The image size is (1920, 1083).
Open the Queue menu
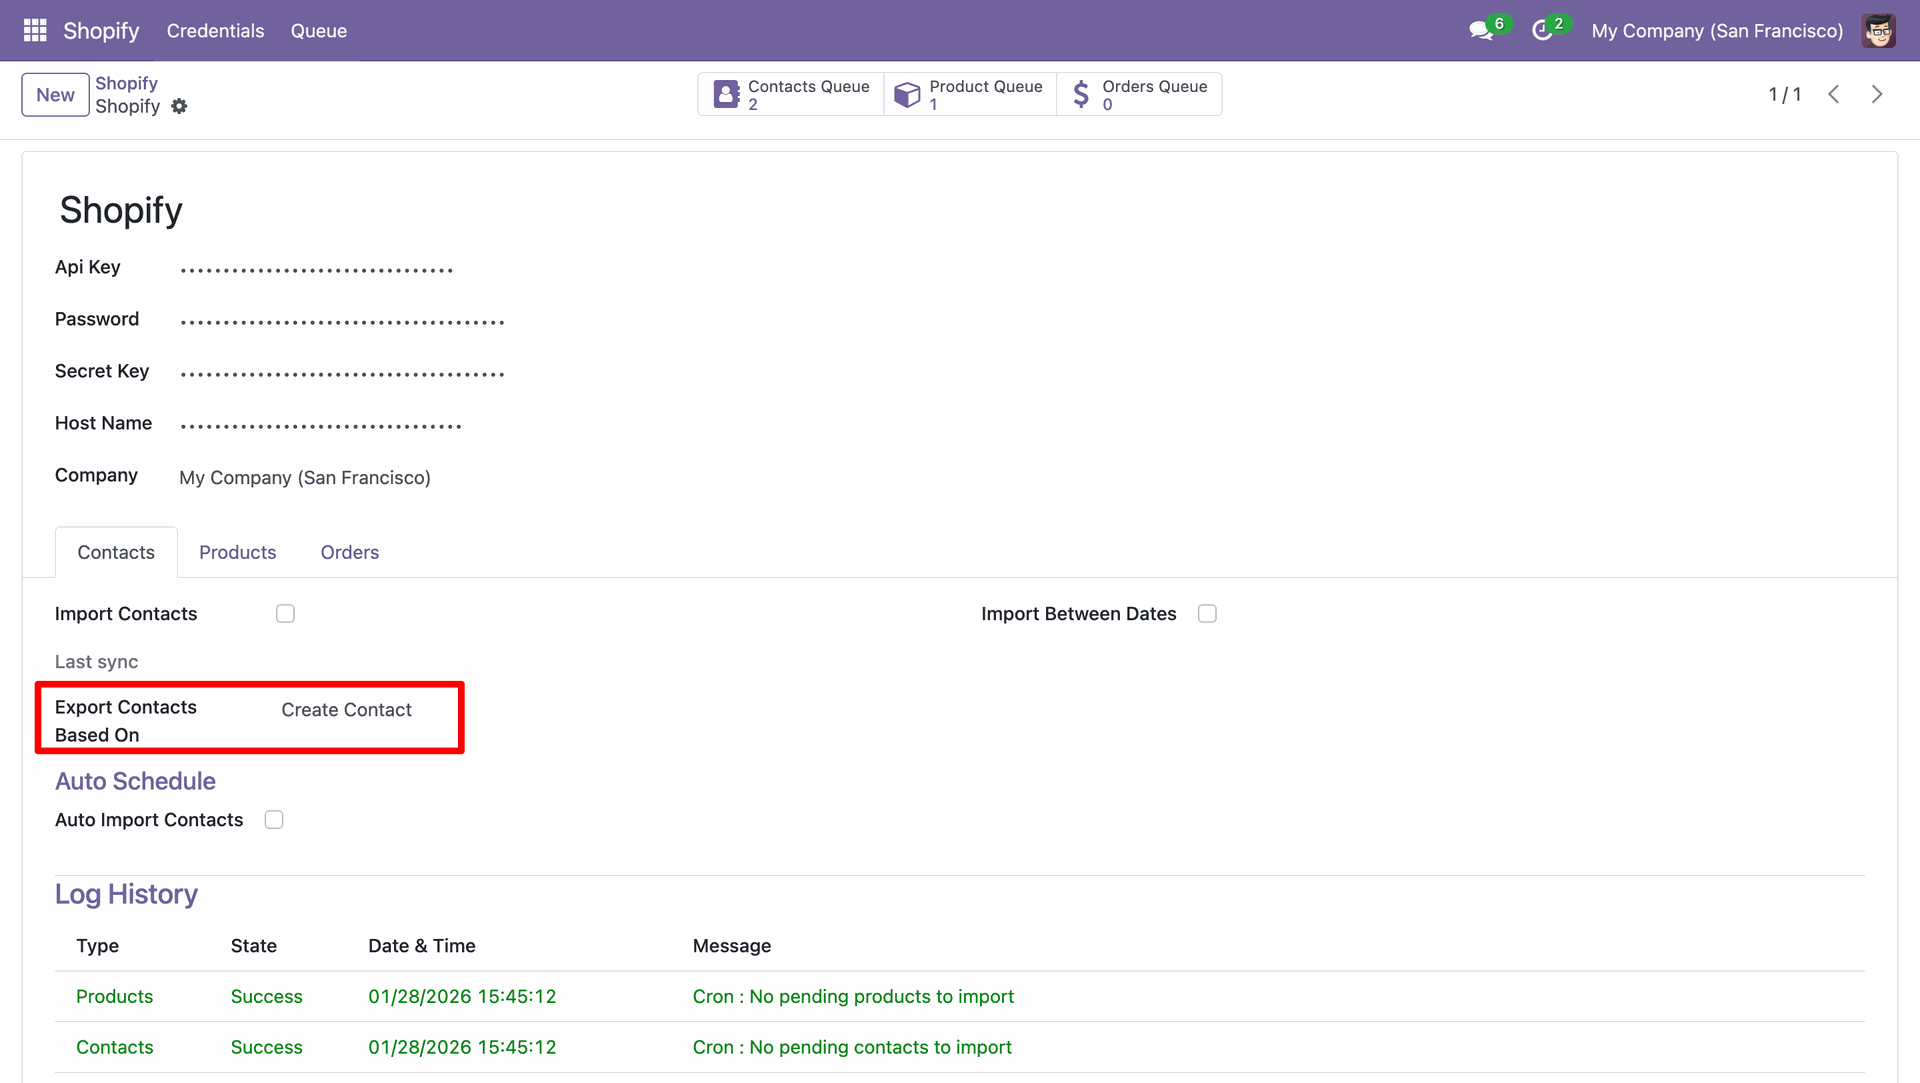click(x=318, y=31)
